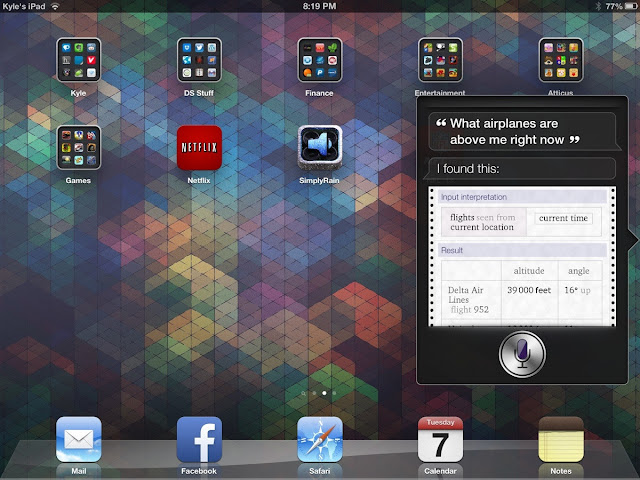This screenshot has height=480, width=640.
Task: Open Mail from the dock
Action: pyautogui.click(x=79, y=439)
